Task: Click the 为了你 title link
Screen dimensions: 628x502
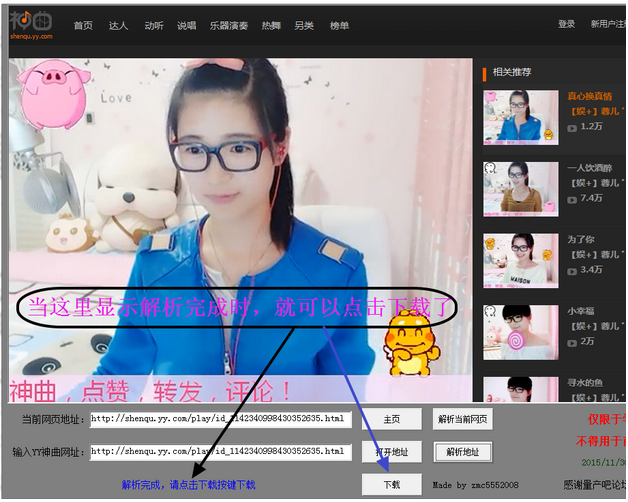Action: (581, 240)
